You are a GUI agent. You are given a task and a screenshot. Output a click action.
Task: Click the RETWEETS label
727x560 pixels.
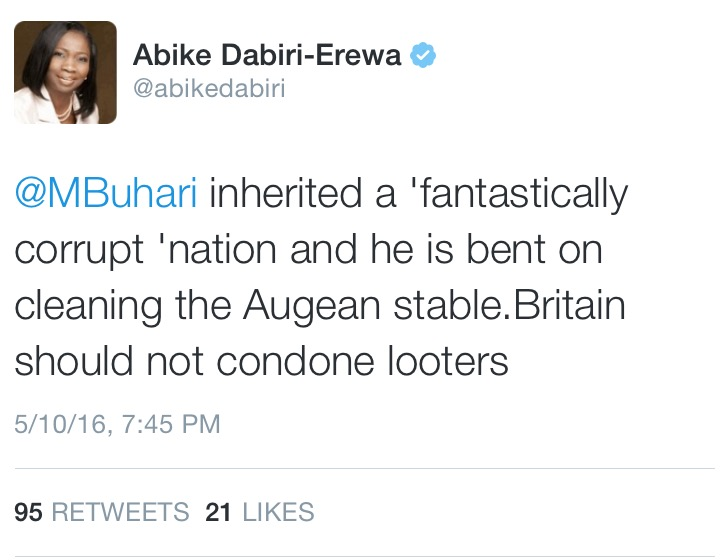[120, 512]
